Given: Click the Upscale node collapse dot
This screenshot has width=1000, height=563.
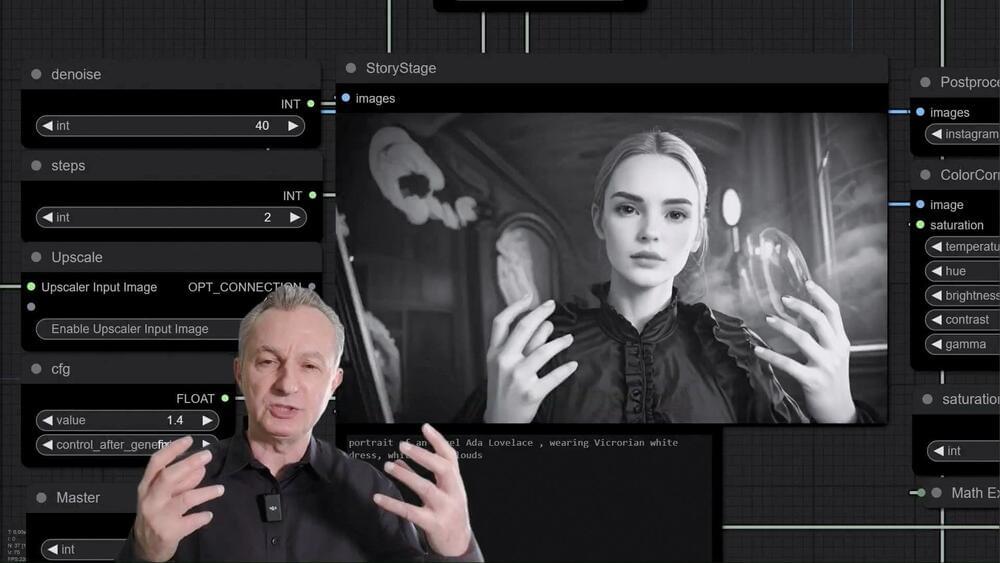Looking at the screenshot, I should 36,257.
